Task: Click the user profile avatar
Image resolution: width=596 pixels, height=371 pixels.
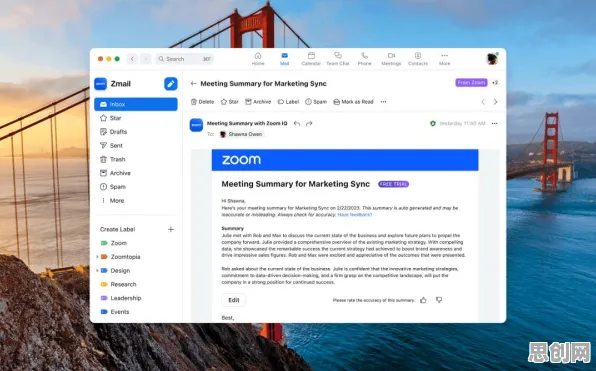Action: pos(492,59)
